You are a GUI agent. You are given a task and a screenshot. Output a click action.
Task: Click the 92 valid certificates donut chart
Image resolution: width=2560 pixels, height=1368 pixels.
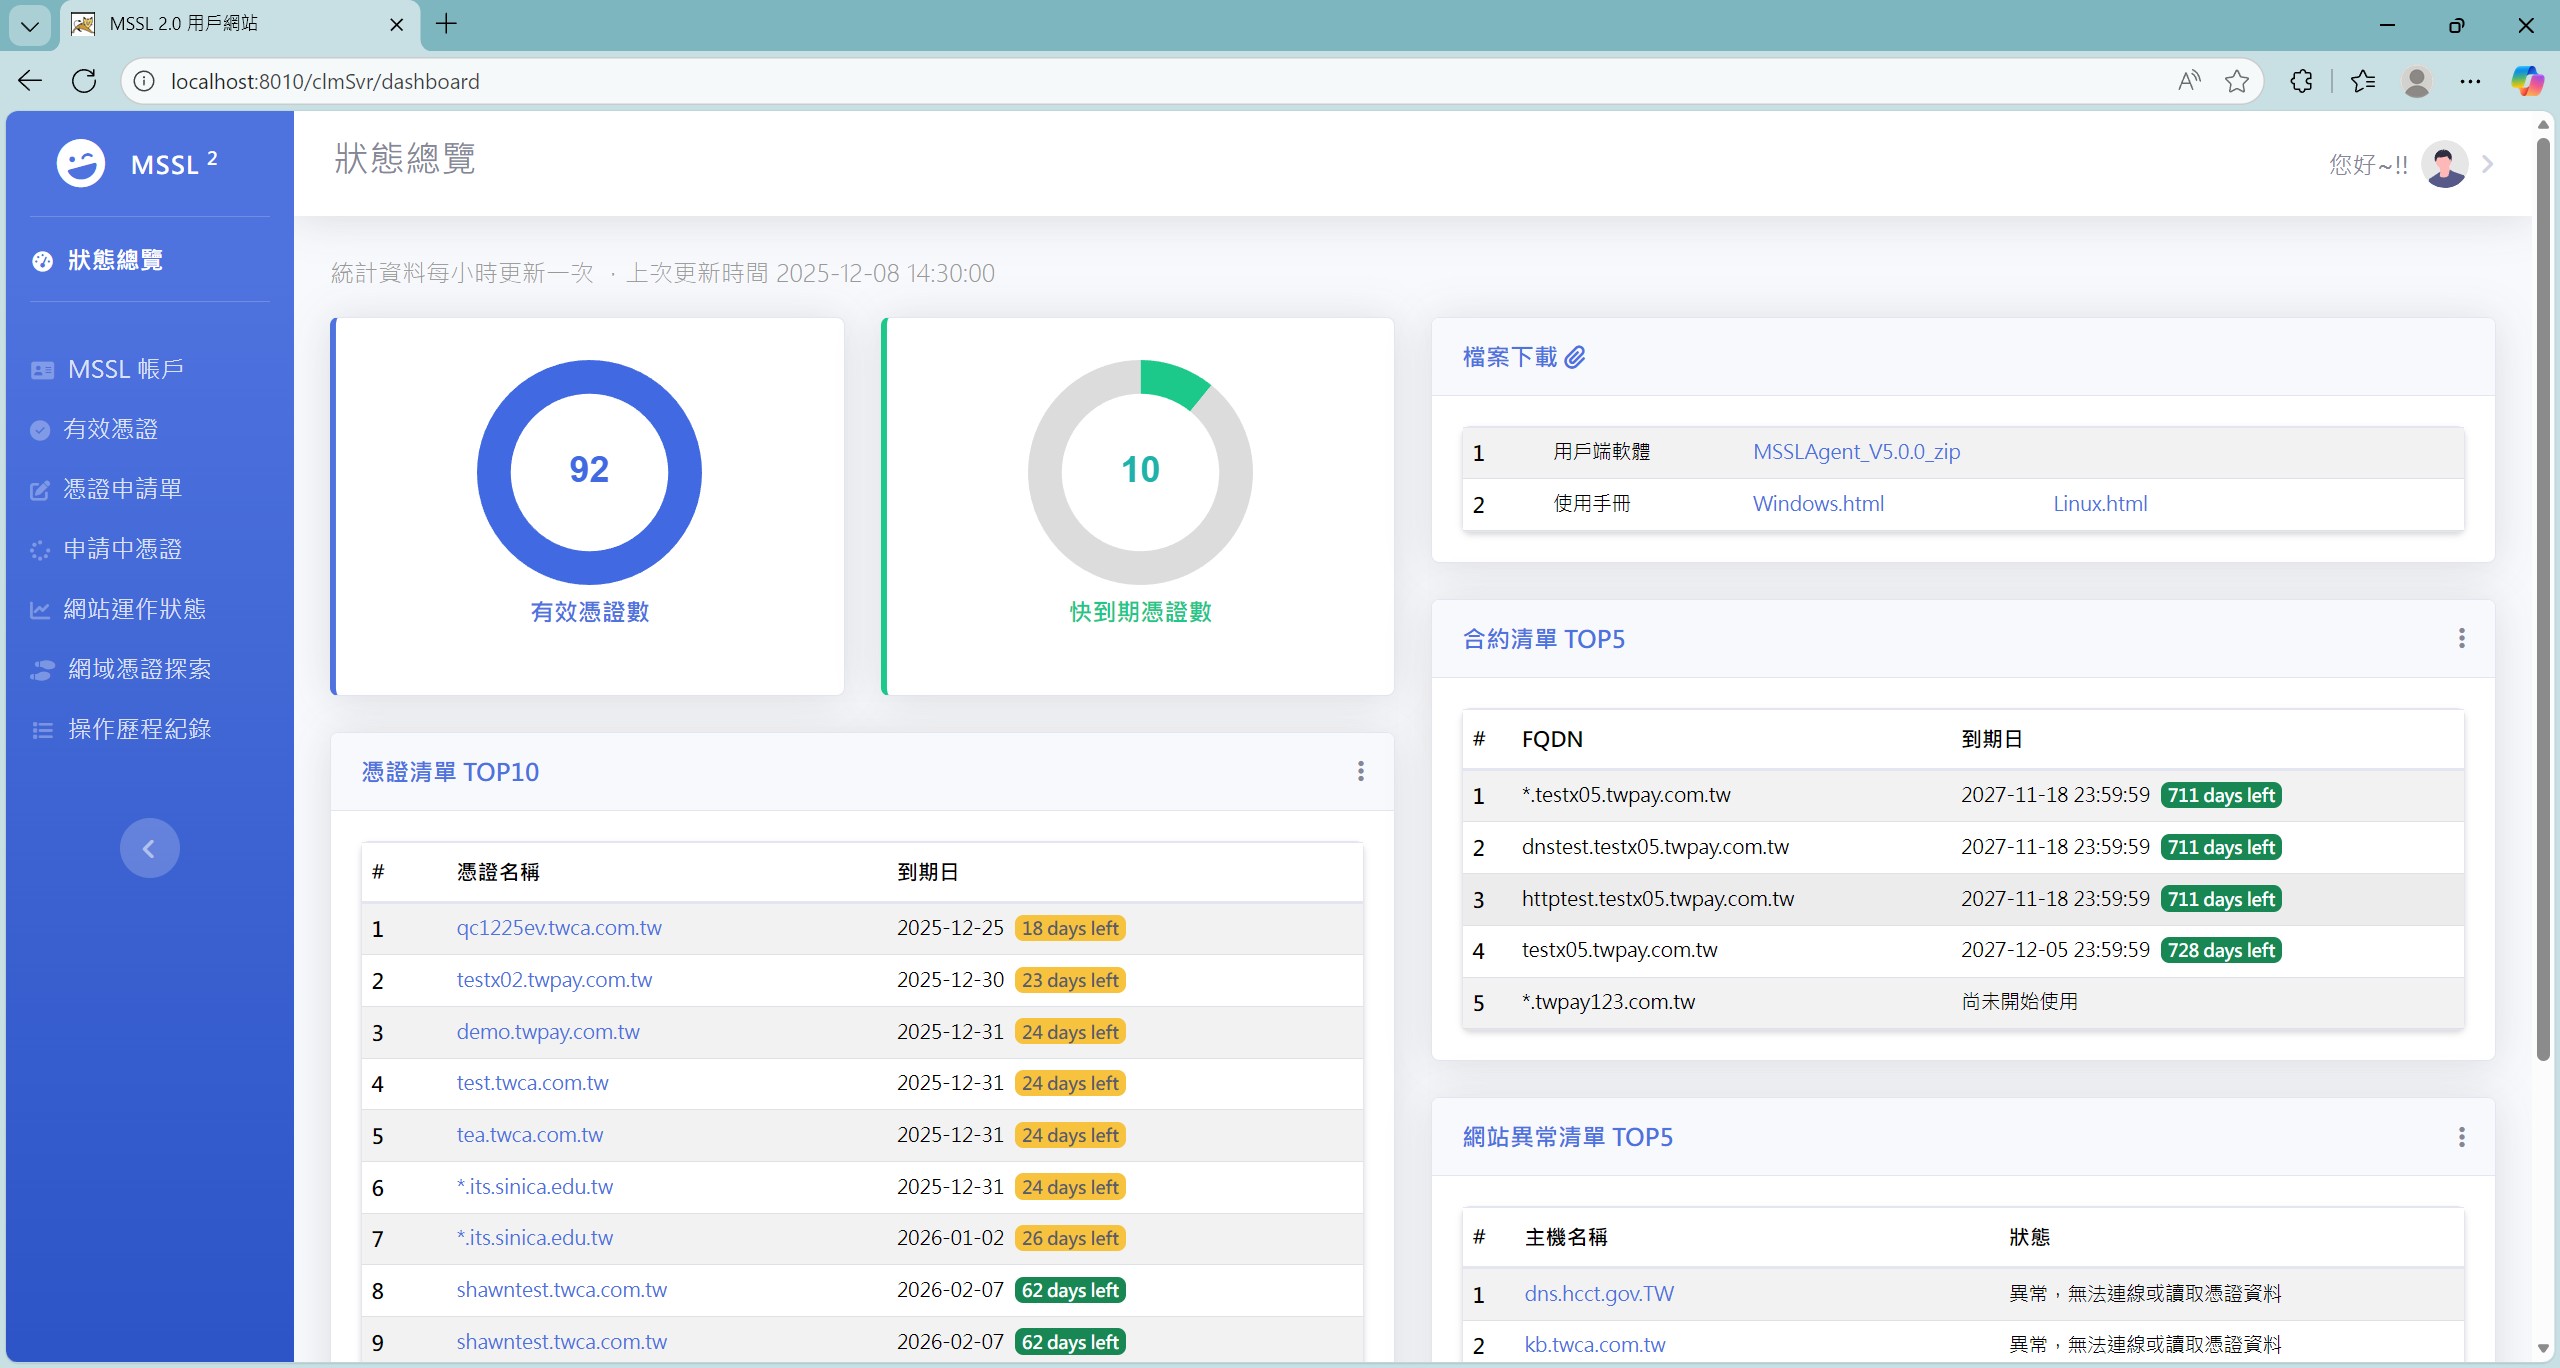click(589, 471)
